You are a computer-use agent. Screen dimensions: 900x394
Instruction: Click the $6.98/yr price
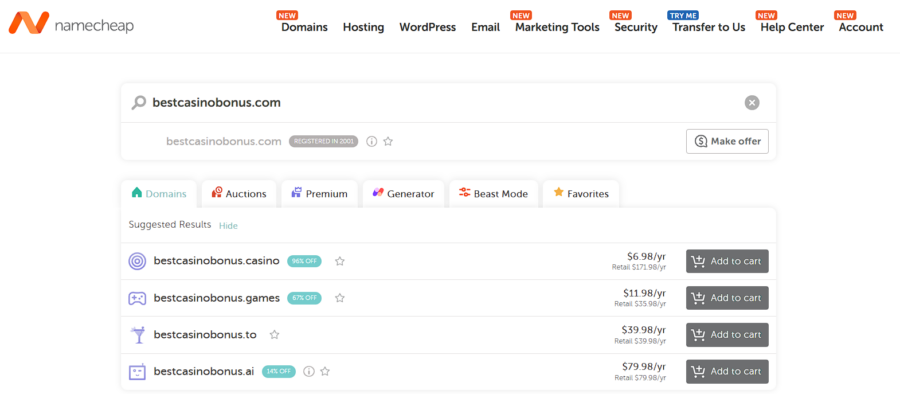tap(646, 257)
